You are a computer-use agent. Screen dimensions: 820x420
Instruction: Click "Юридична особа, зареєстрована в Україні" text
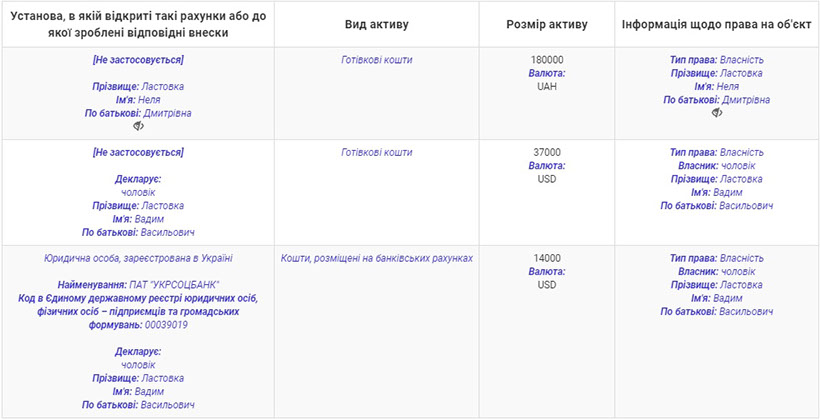[138, 258]
